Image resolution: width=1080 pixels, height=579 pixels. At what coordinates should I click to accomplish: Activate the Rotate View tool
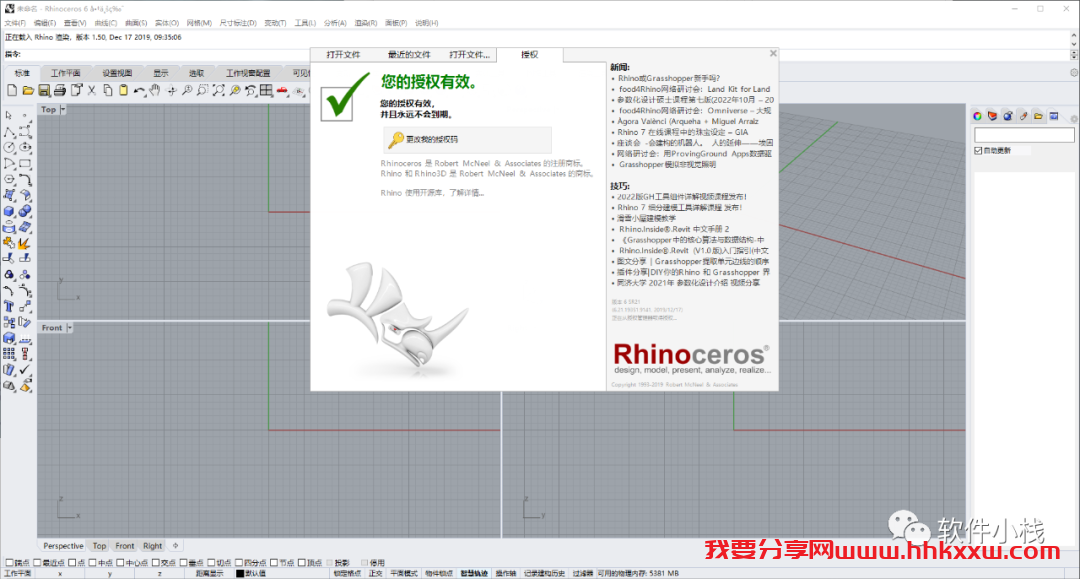click(172, 90)
